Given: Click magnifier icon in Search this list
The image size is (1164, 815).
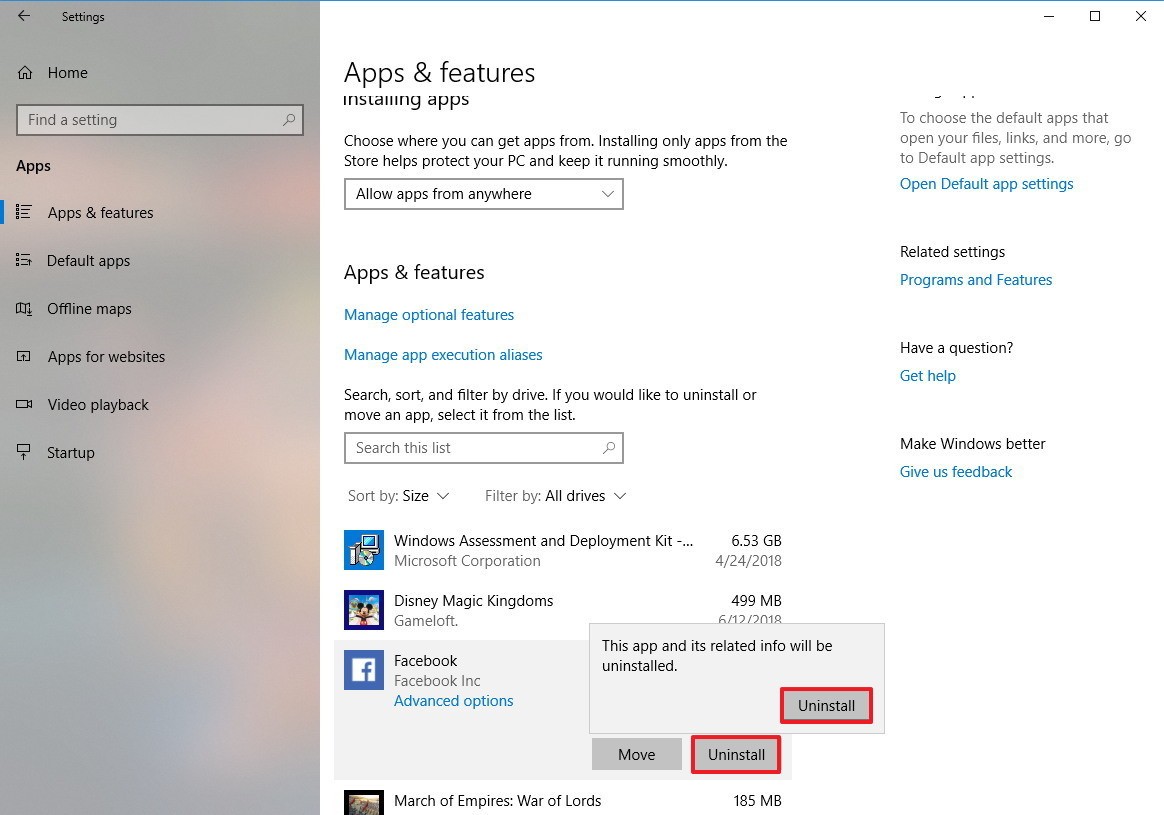Looking at the screenshot, I should coord(608,448).
